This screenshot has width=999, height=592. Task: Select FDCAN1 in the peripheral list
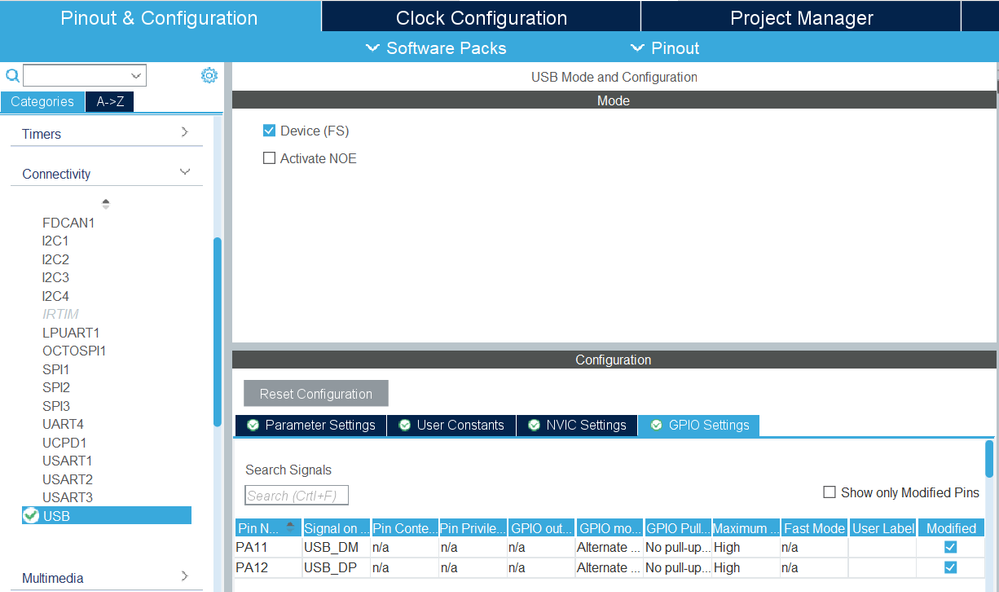[x=68, y=222]
